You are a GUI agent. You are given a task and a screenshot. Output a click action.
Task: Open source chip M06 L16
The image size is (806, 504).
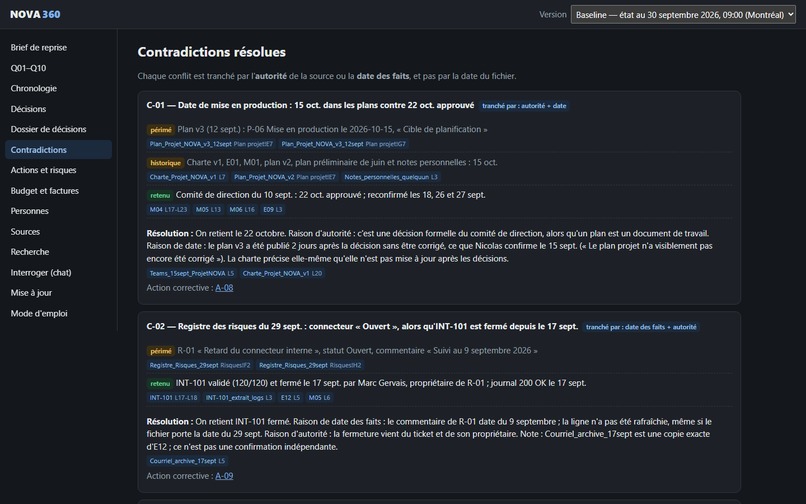point(242,209)
